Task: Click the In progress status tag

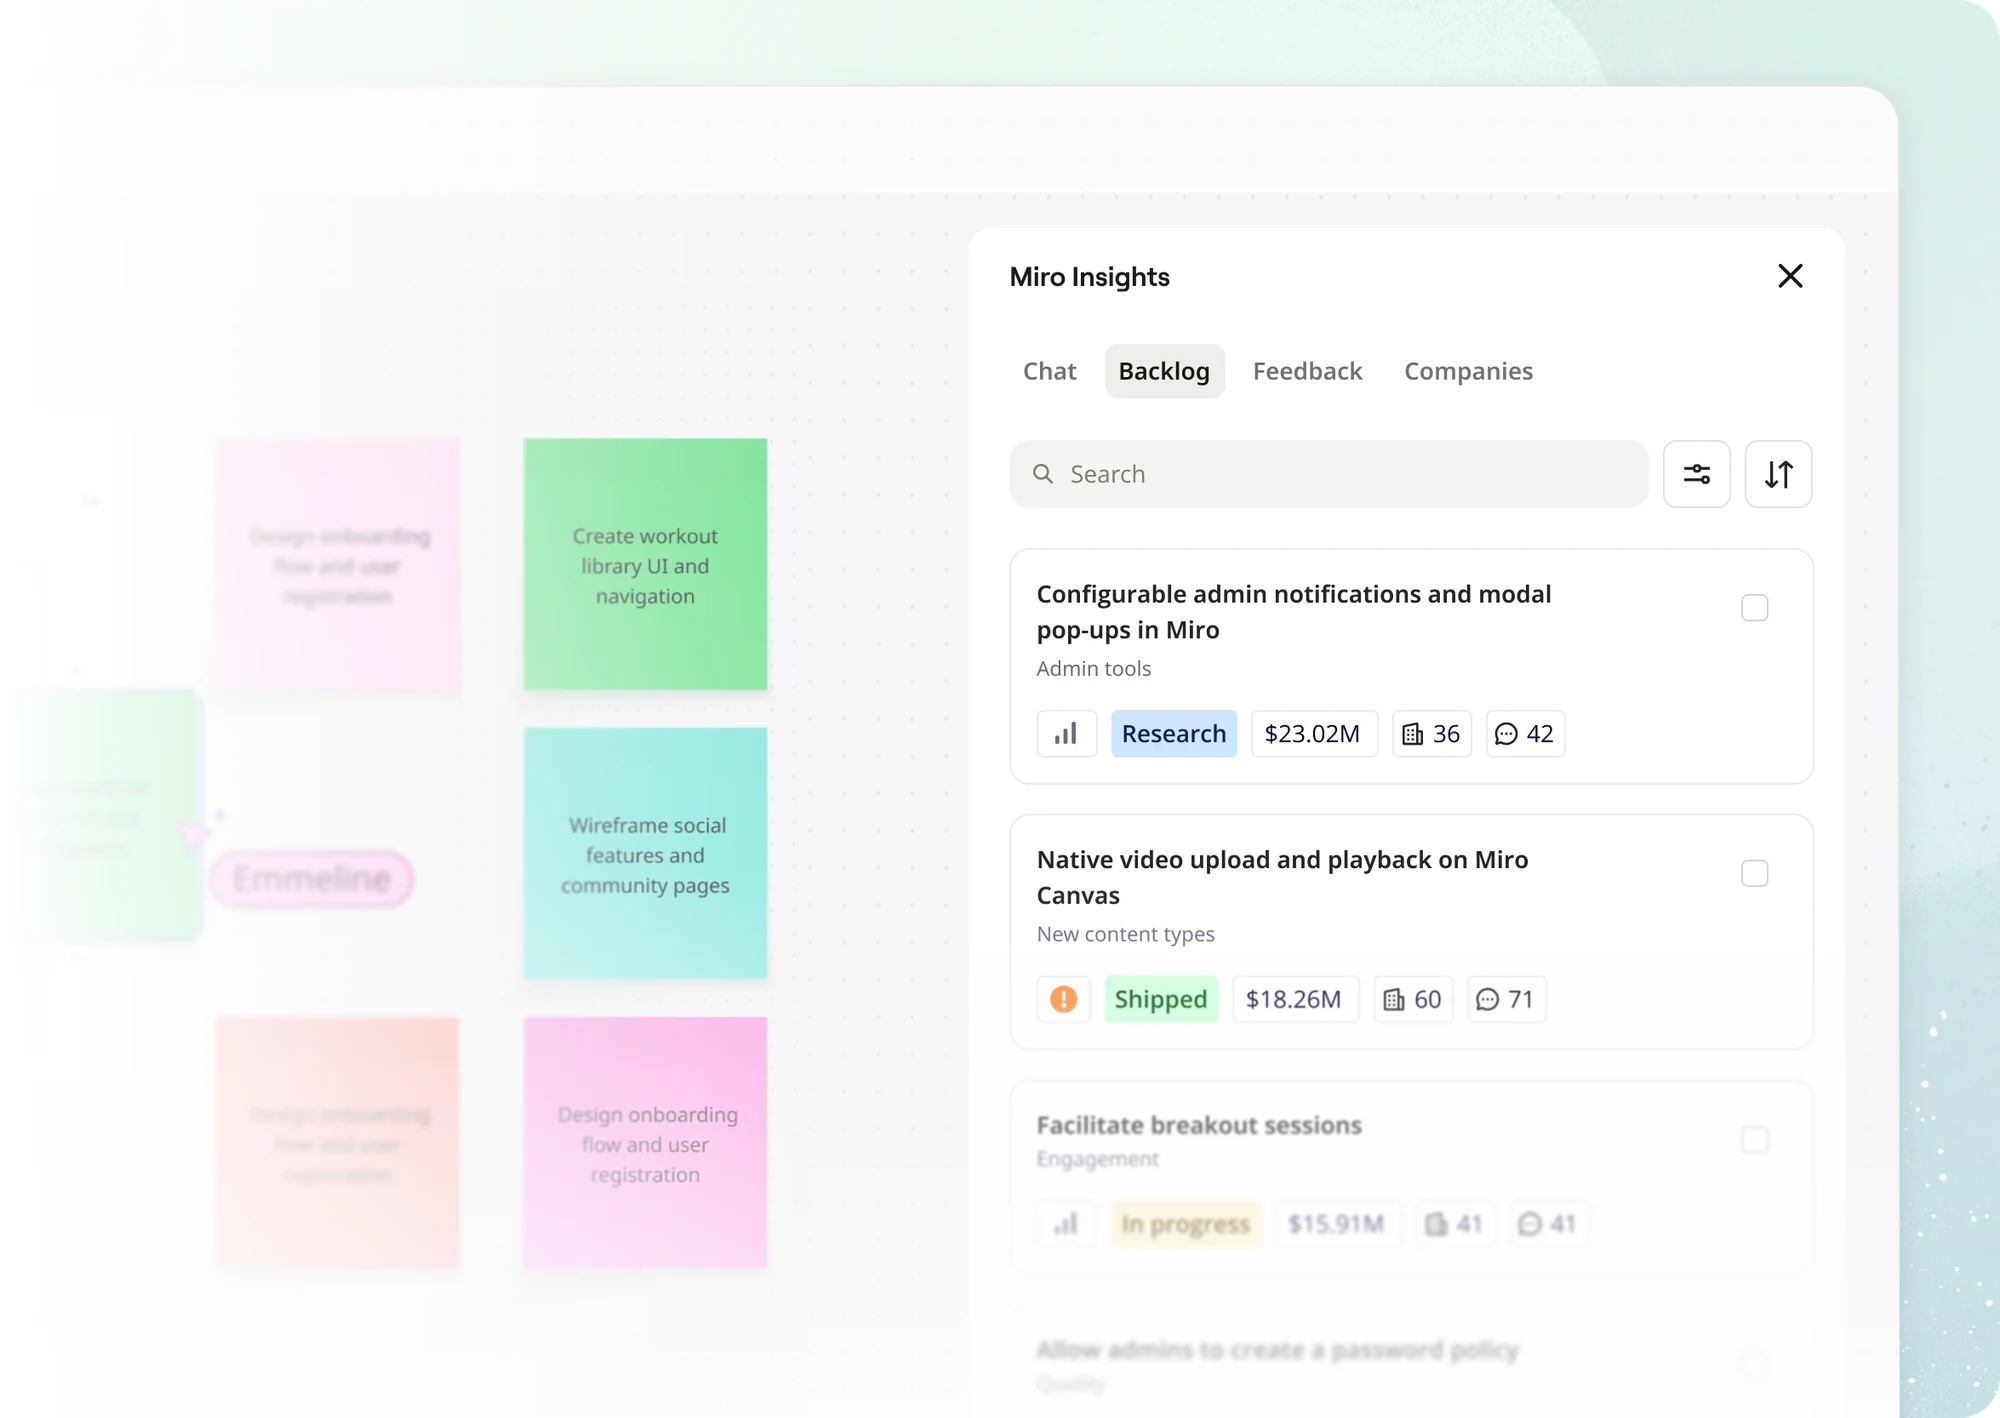Action: [x=1186, y=1224]
